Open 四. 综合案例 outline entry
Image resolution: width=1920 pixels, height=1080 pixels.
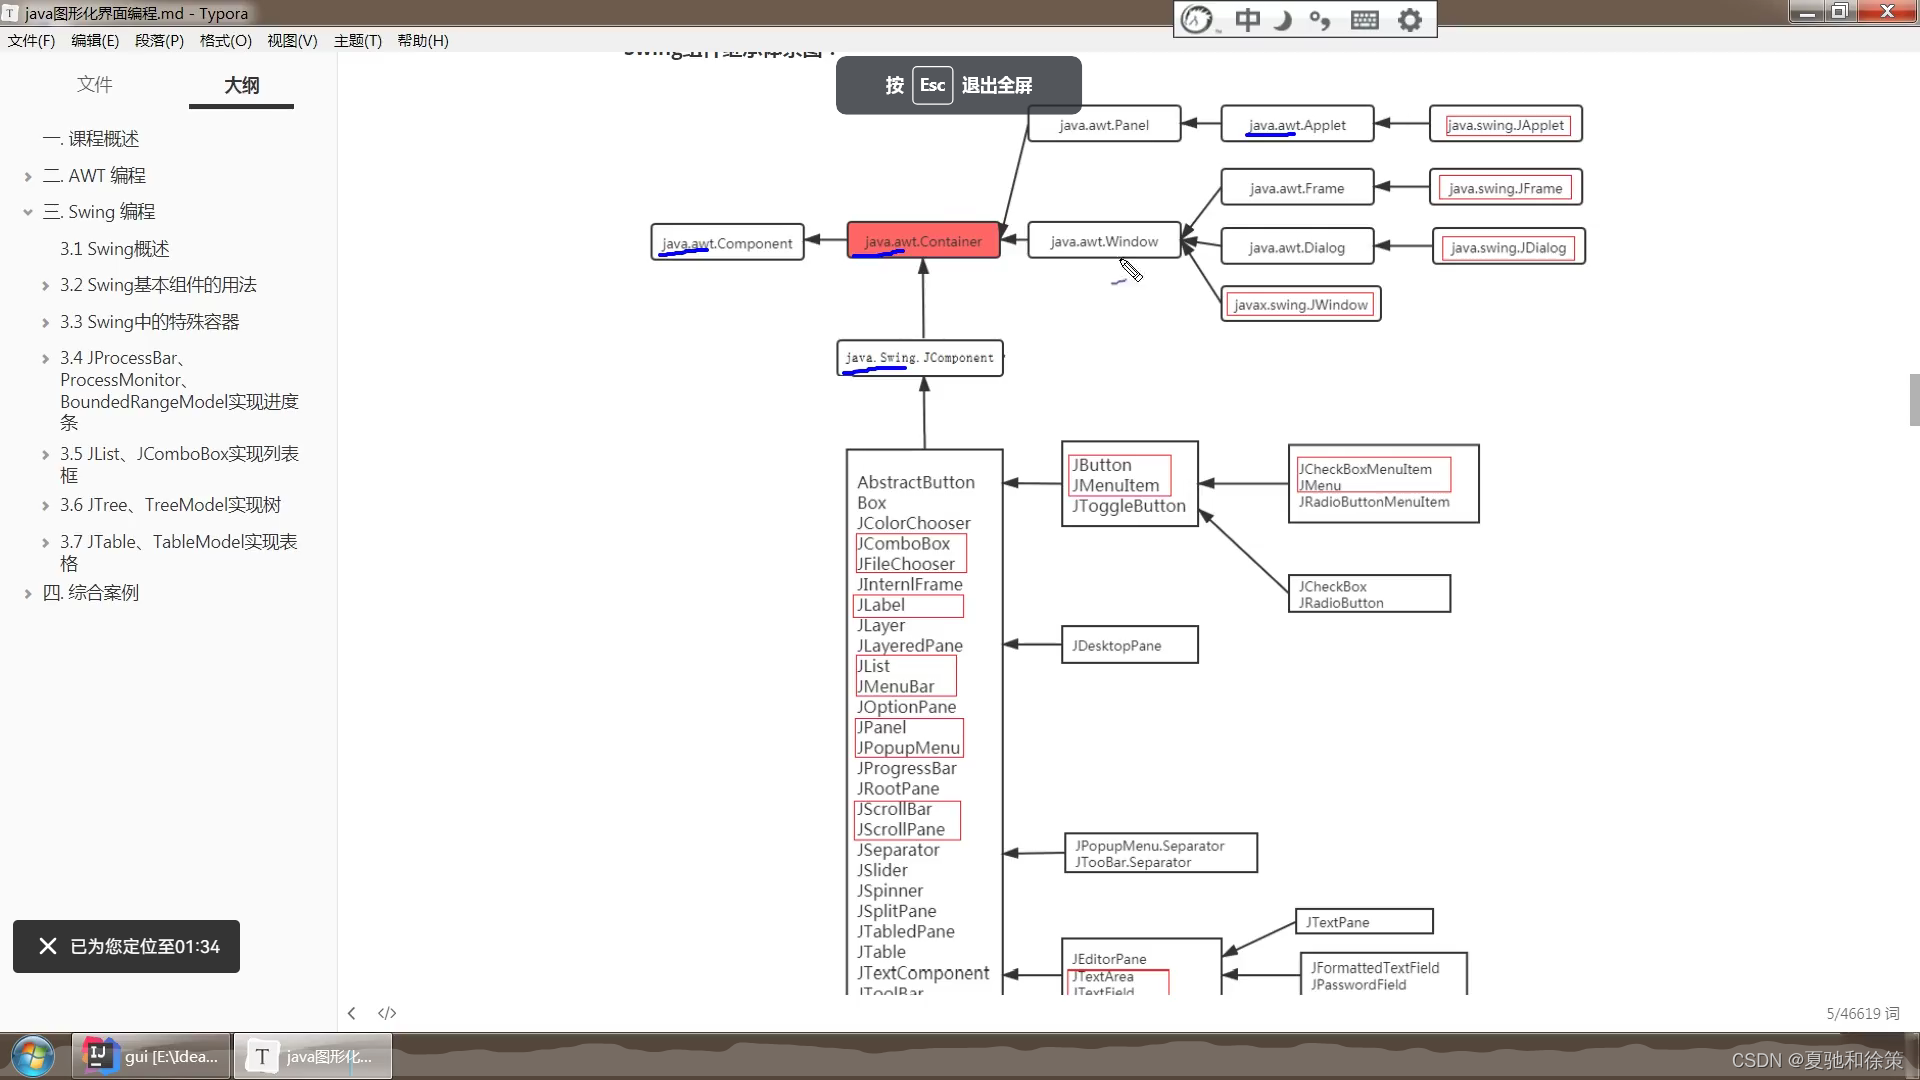pos(90,593)
